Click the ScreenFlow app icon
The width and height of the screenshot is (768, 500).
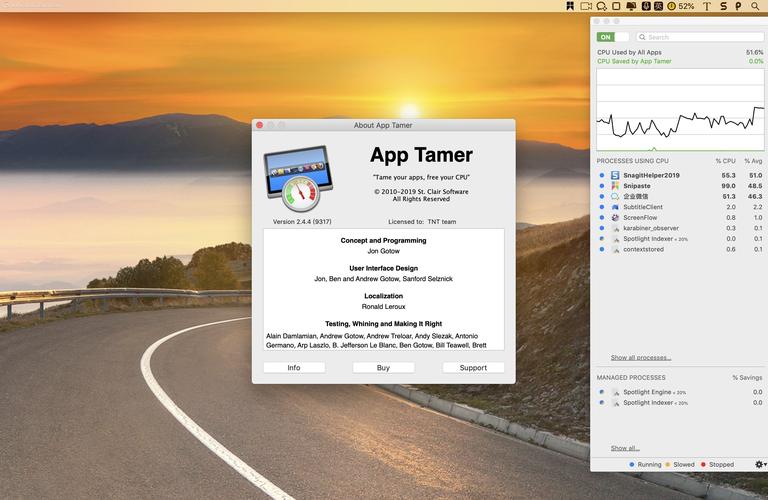pyautogui.click(x=615, y=217)
